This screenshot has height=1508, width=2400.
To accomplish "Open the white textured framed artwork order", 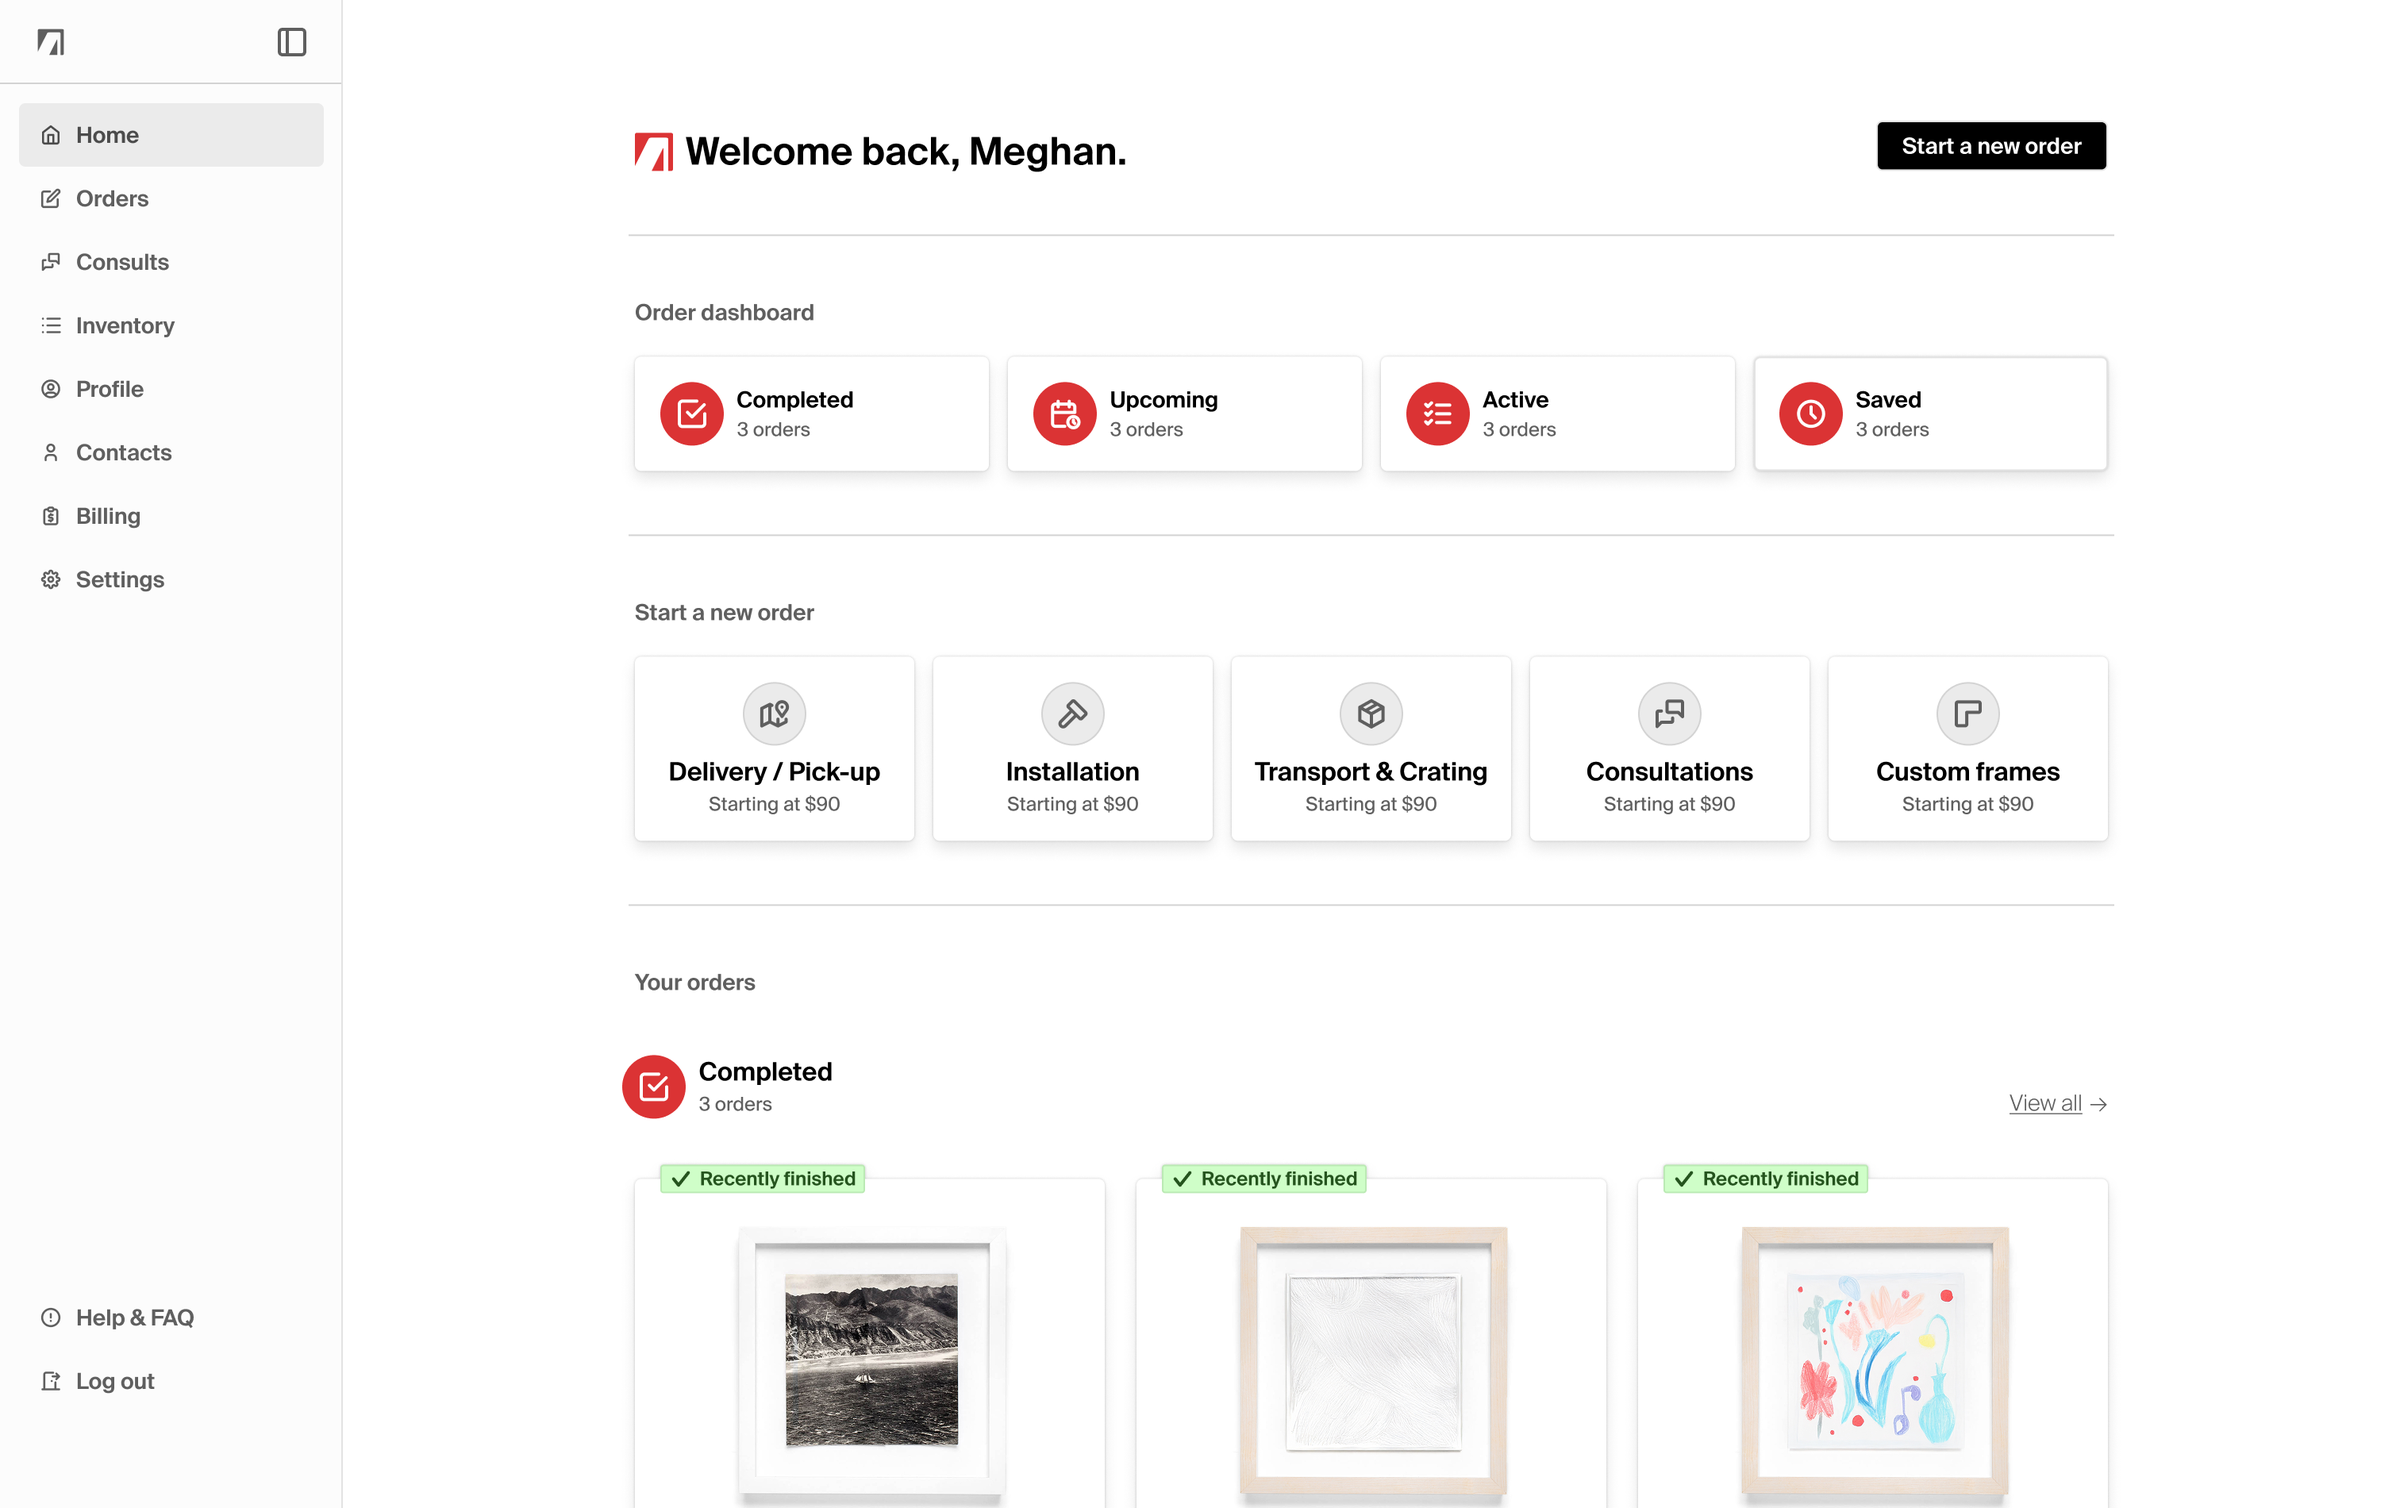I will tap(1372, 1360).
